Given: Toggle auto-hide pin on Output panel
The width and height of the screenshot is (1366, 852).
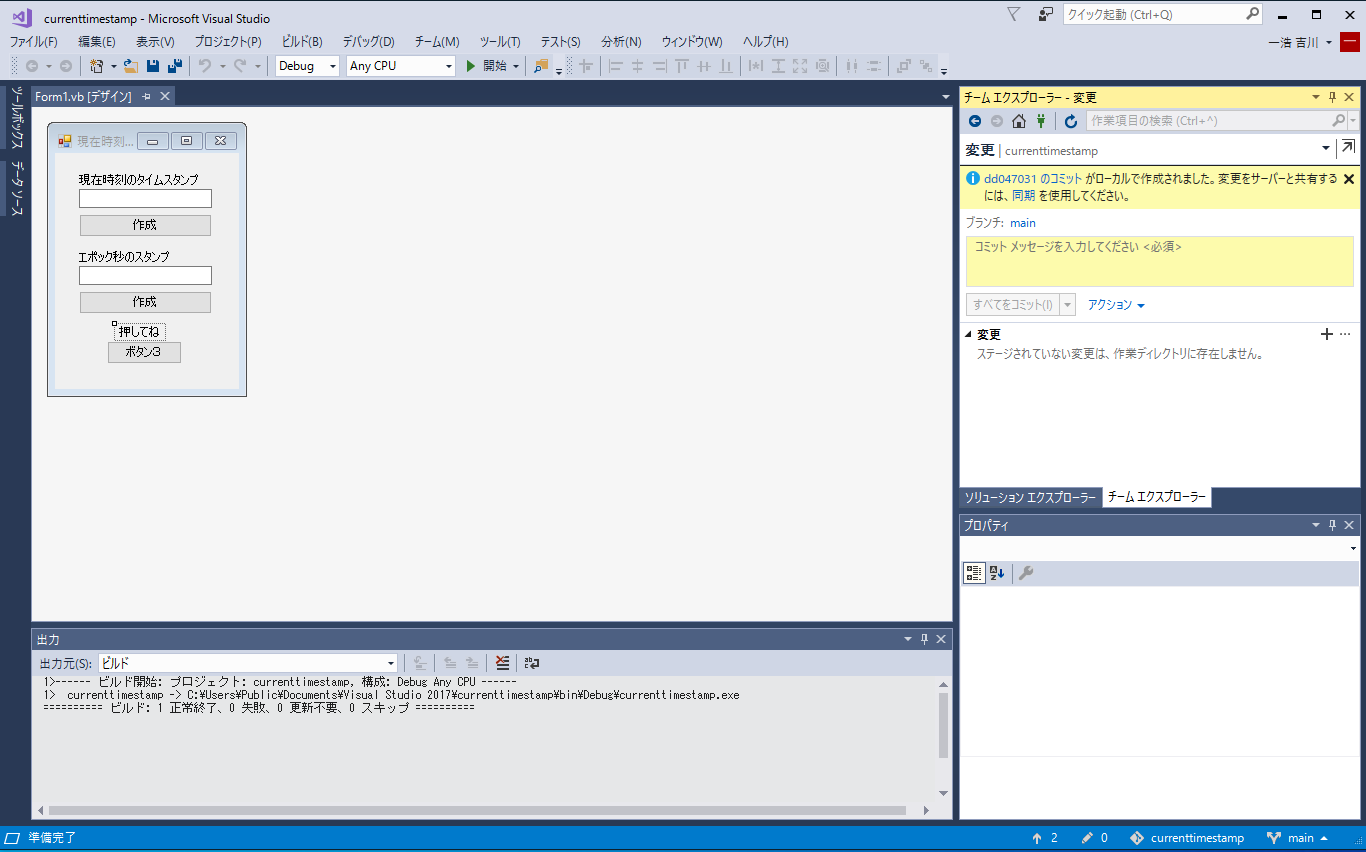Looking at the screenshot, I should [925, 639].
